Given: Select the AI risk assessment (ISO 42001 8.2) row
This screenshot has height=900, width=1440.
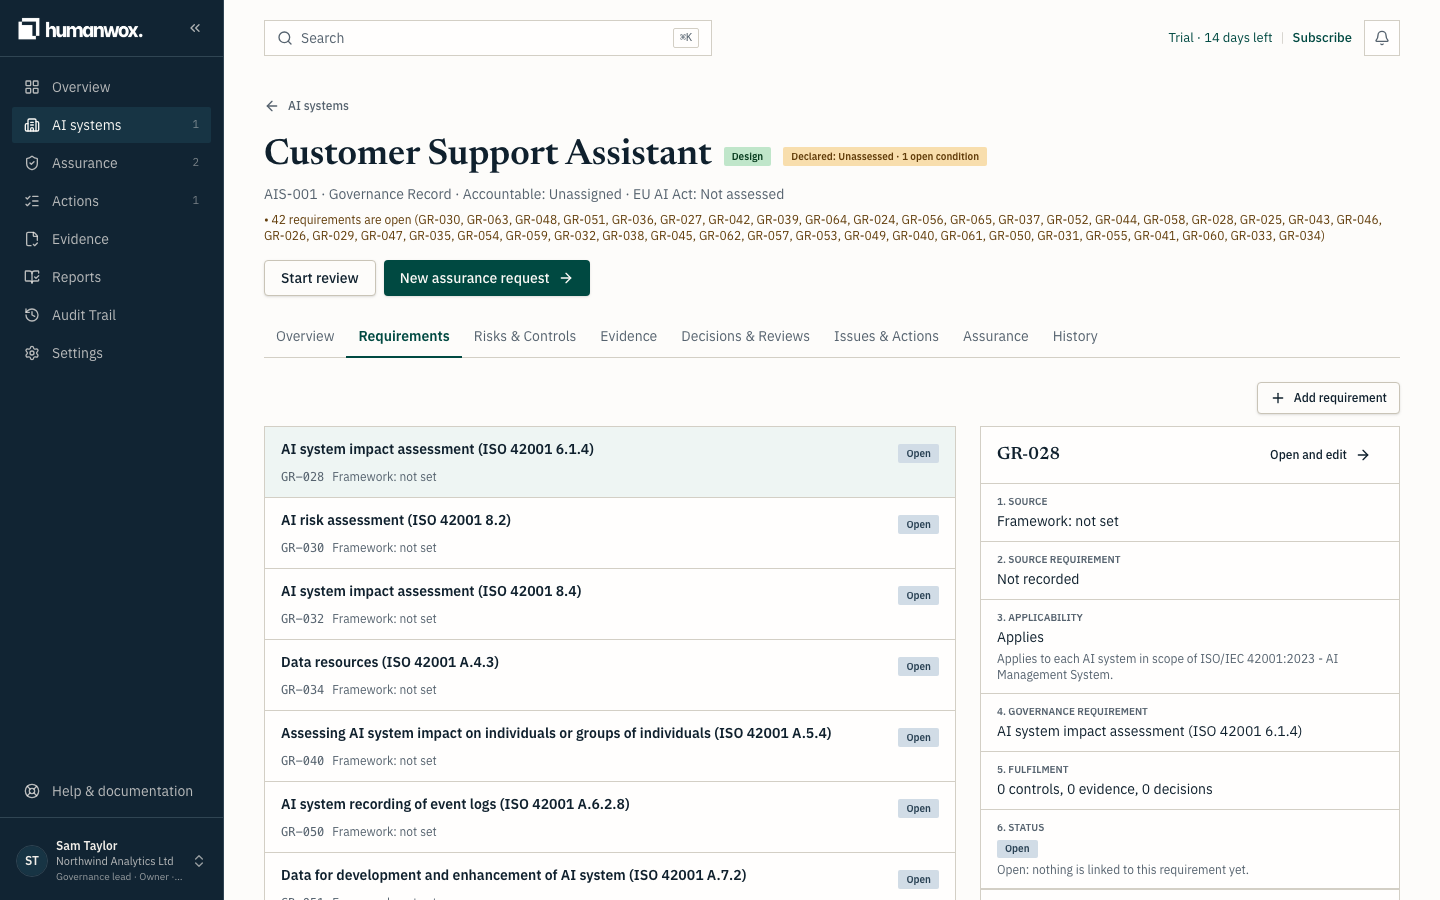Looking at the screenshot, I should pos(610,533).
